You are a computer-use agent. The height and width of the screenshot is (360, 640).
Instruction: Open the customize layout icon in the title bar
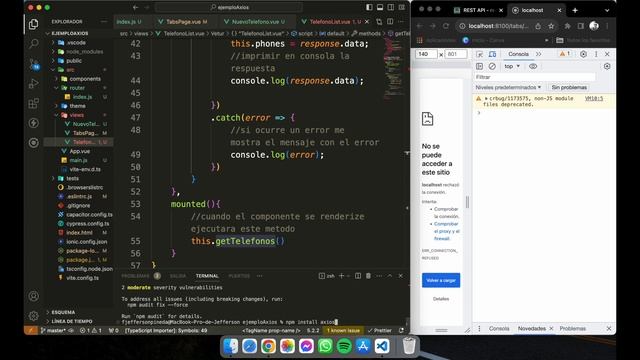[x=402, y=7]
